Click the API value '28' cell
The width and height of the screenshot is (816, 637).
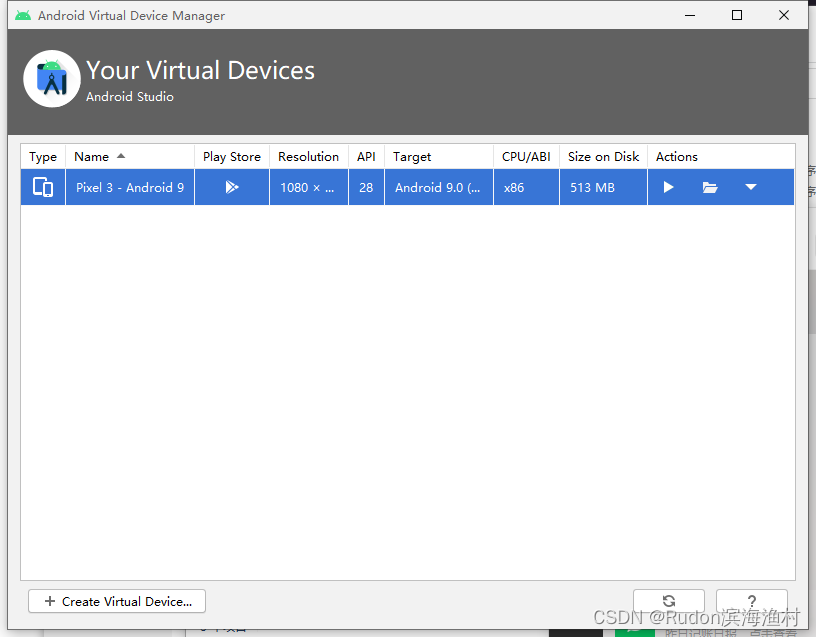[366, 187]
